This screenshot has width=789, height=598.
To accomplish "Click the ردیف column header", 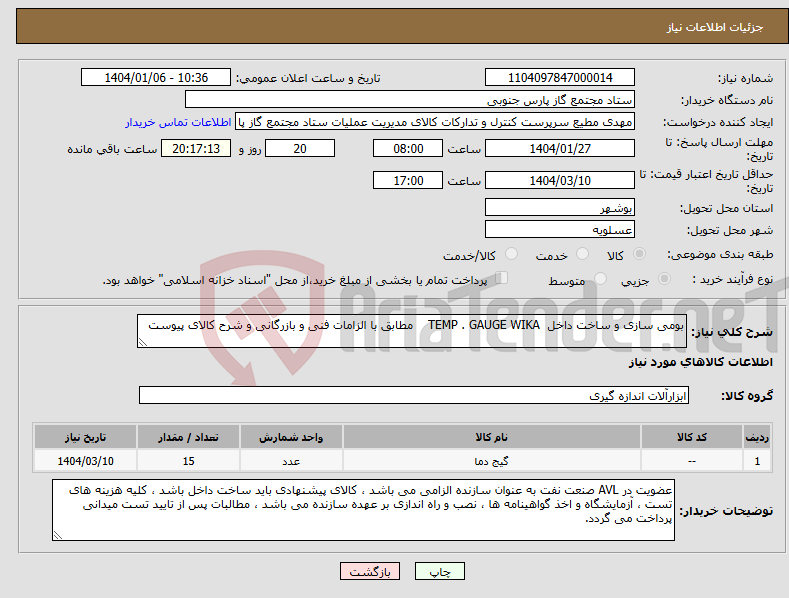I will click(757, 437).
